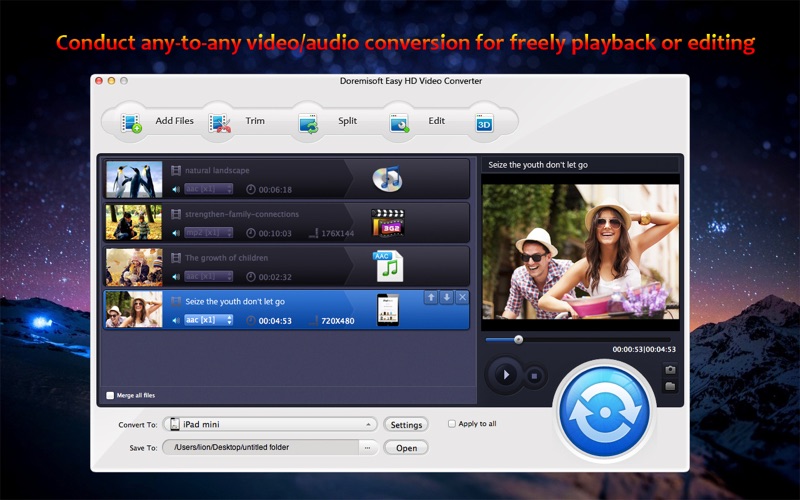The width and height of the screenshot is (800, 500).
Task: Click the Settings button
Action: 406,424
